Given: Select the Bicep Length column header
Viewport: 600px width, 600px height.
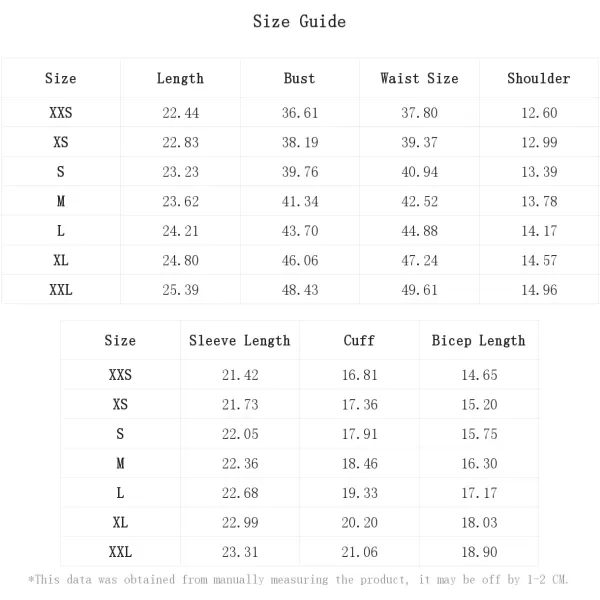Looking at the screenshot, I should tap(478, 341).
